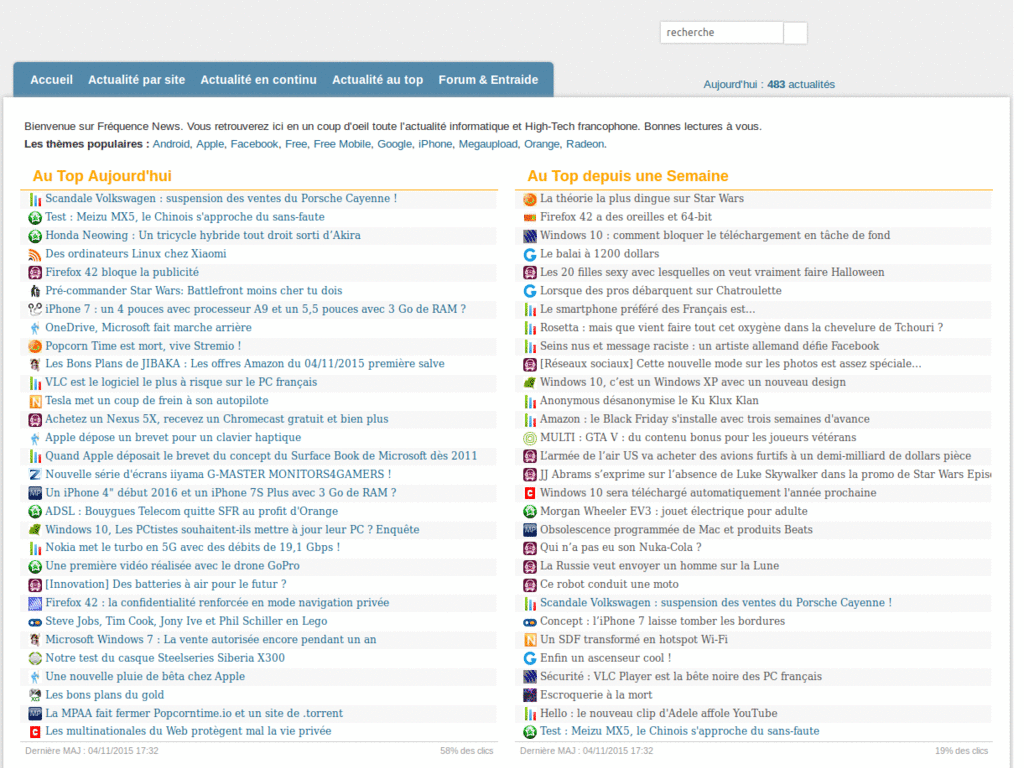This screenshot has height=768, width=1024.
Task: Click the icon beside Tesla met un coup de frein
Action: [35, 401]
